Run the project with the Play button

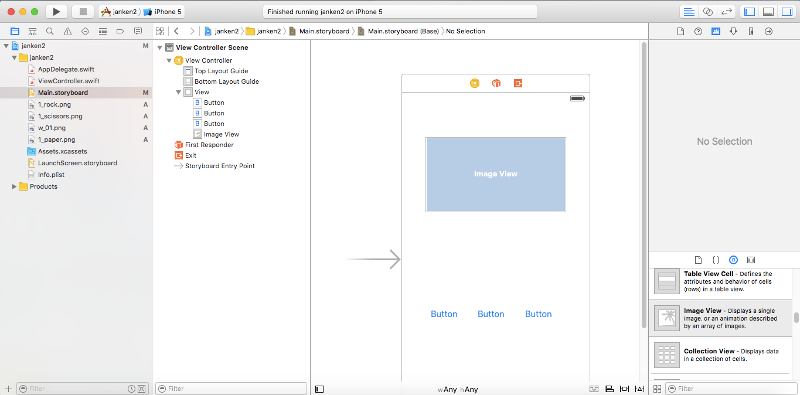[56, 11]
